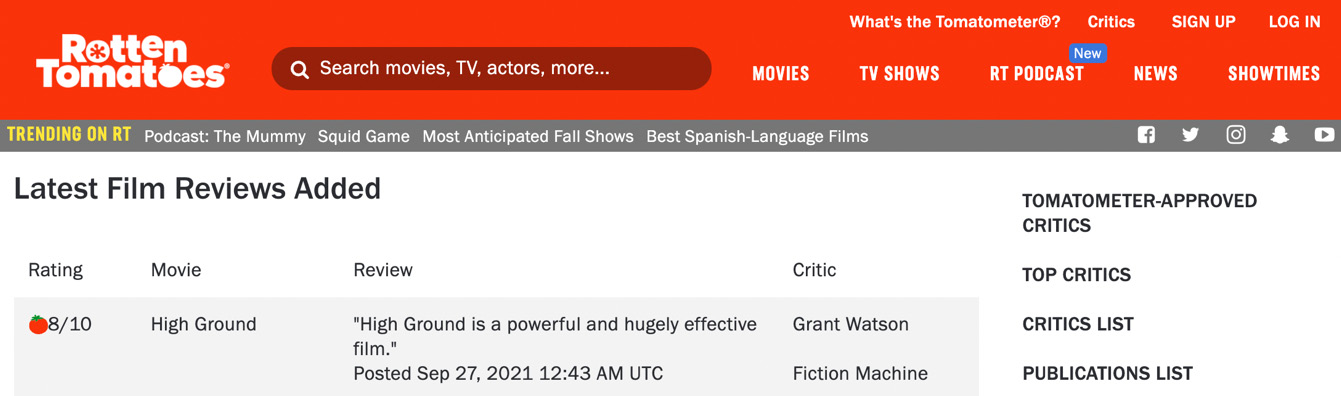Click the search movies input field
This screenshot has width=1341, height=396.
(x=491, y=69)
